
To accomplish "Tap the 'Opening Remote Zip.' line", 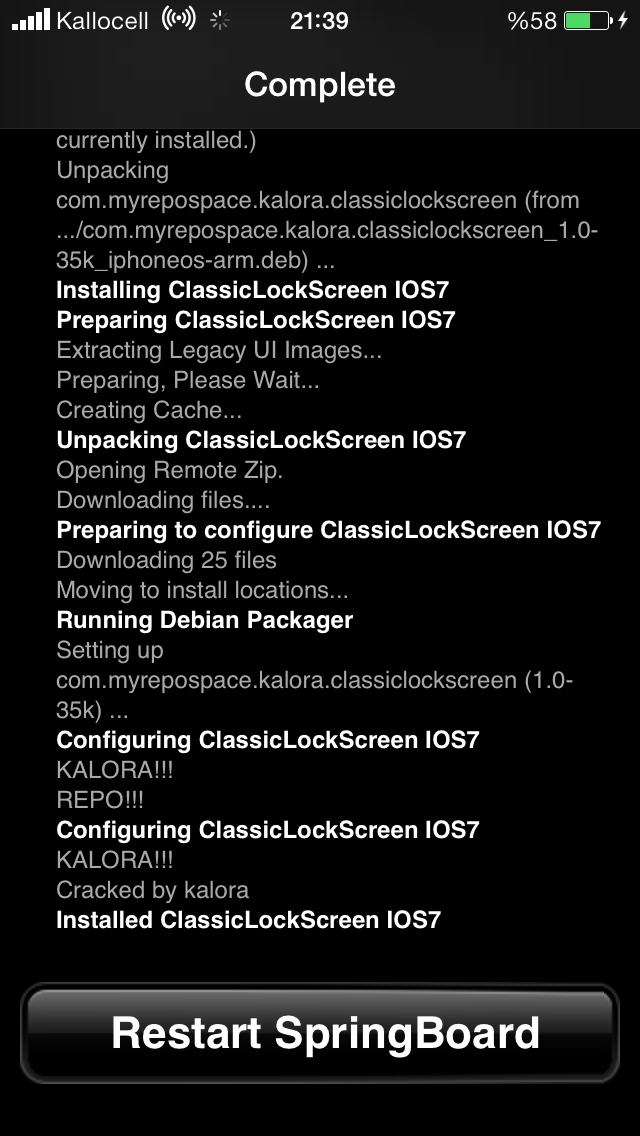I will pos(170,470).
